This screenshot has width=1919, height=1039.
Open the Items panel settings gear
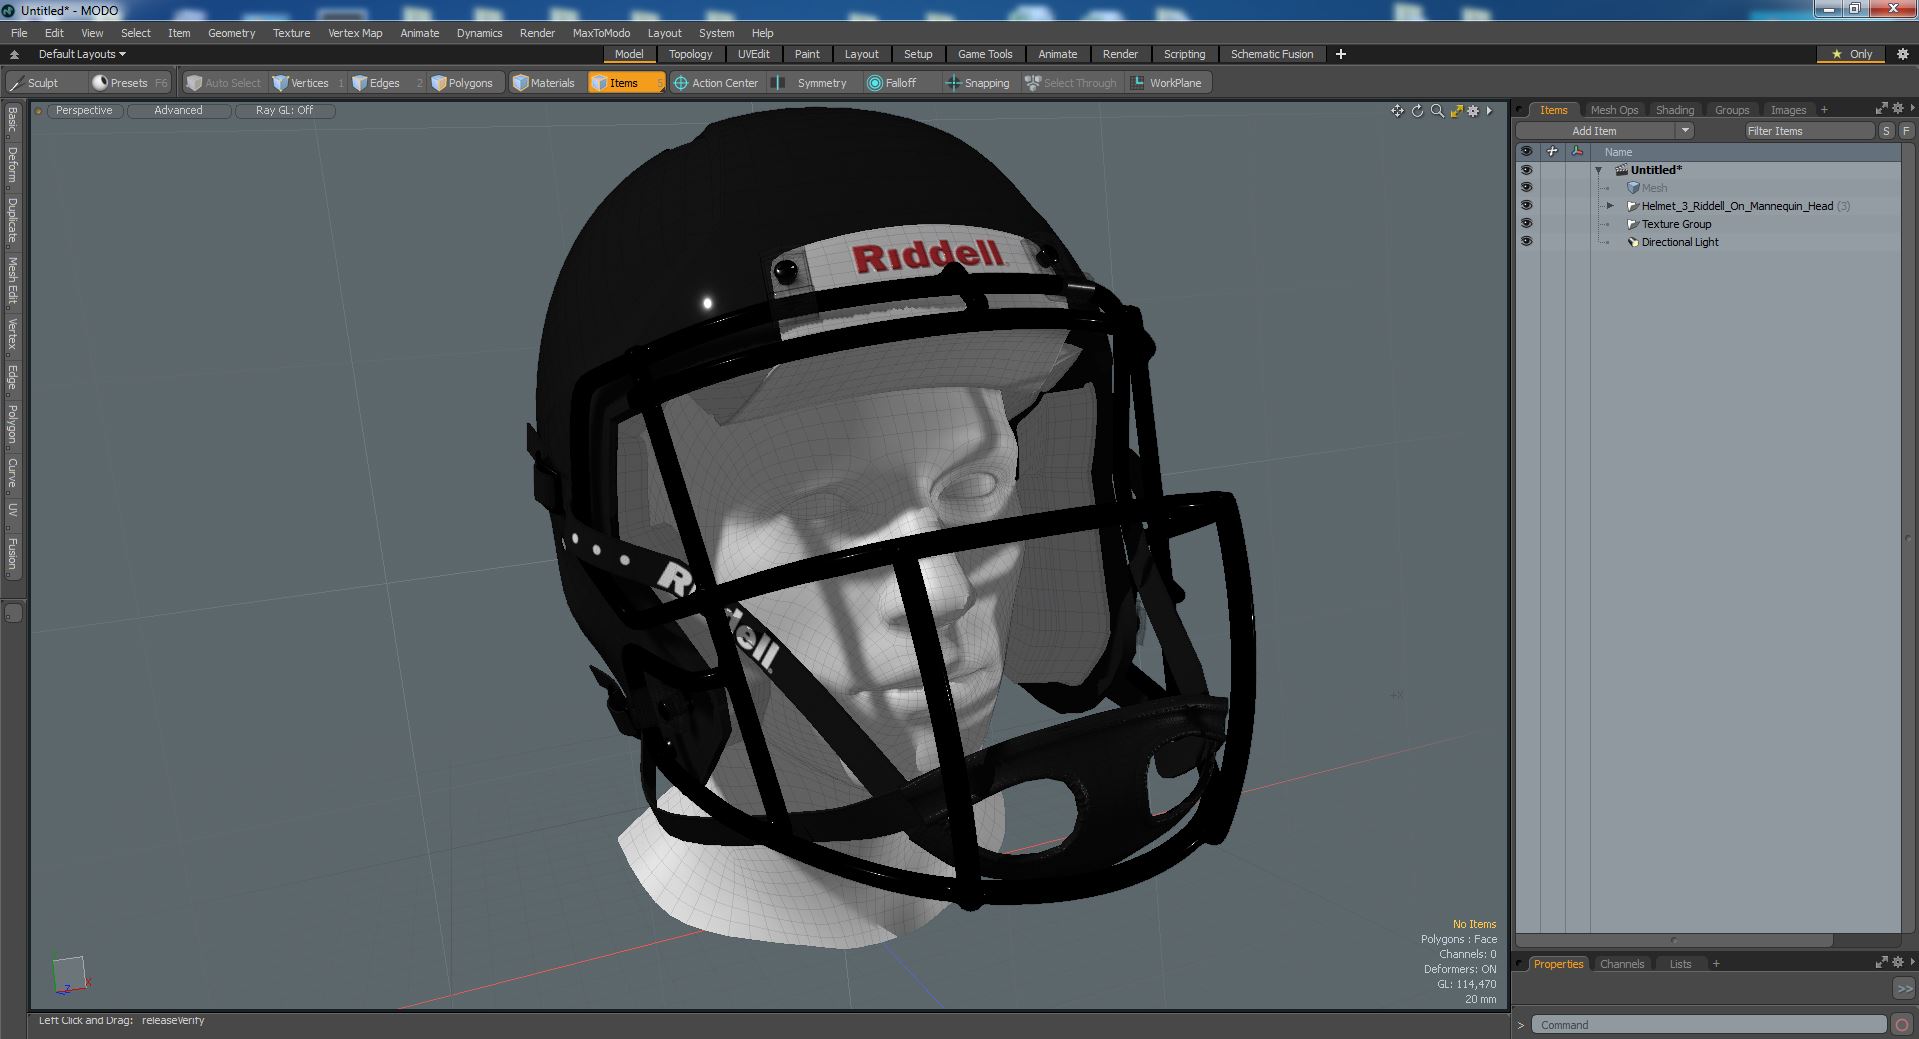click(1898, 108)
